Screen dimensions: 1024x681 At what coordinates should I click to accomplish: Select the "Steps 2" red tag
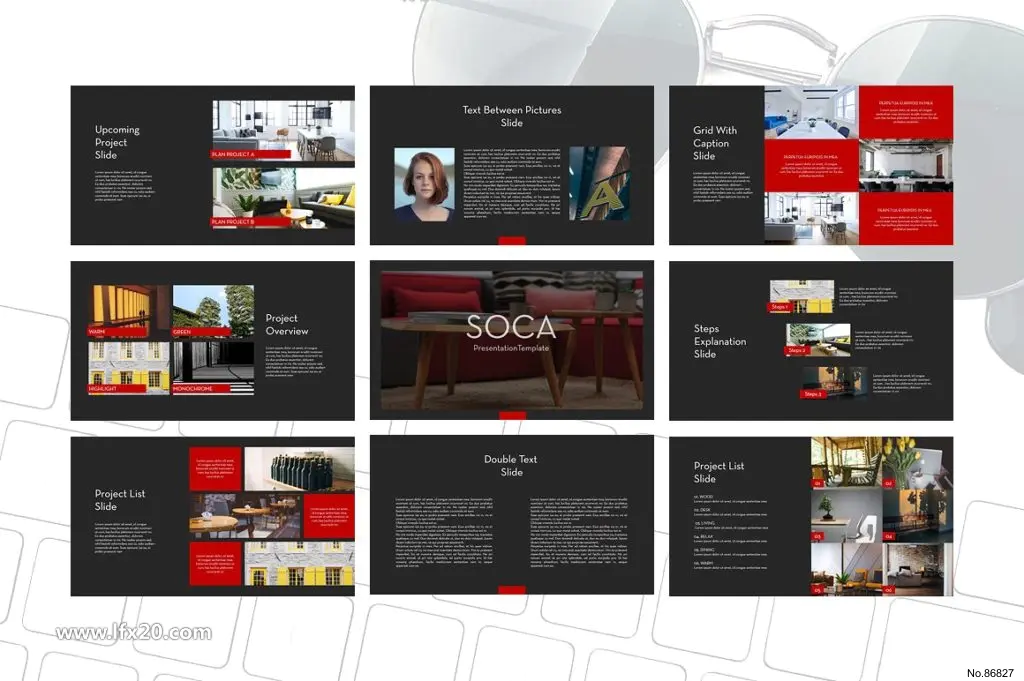[796, 351]
